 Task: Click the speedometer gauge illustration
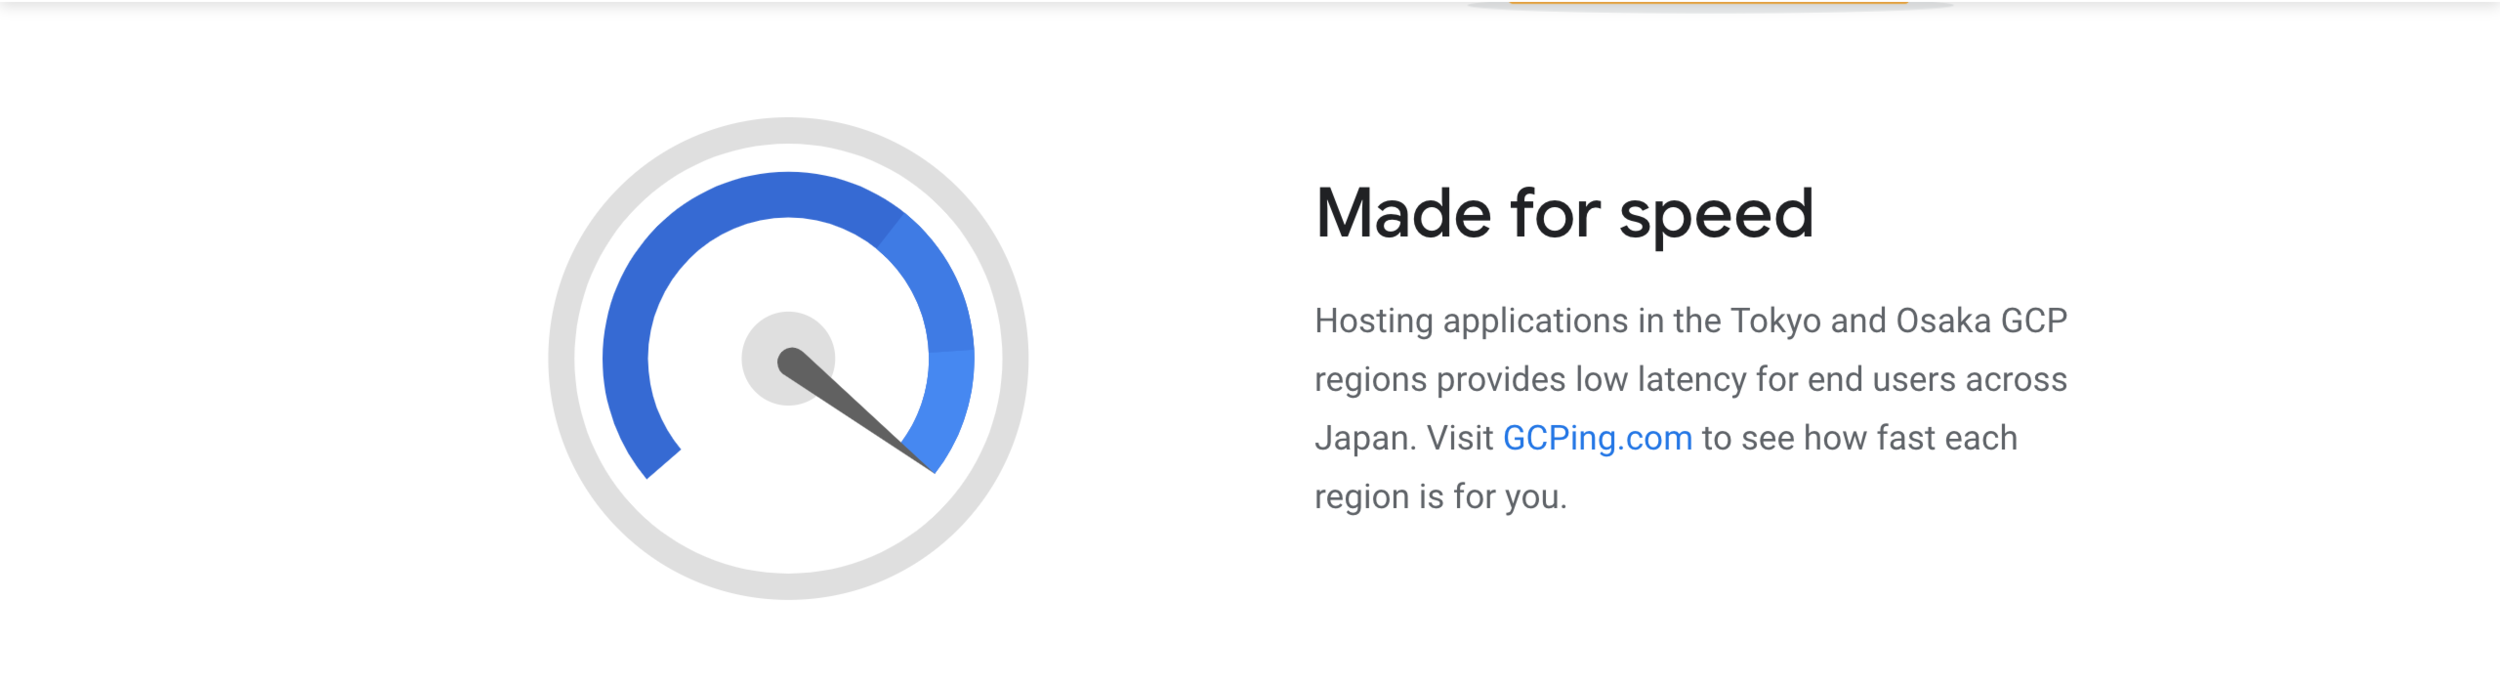[x=788, y=359]
